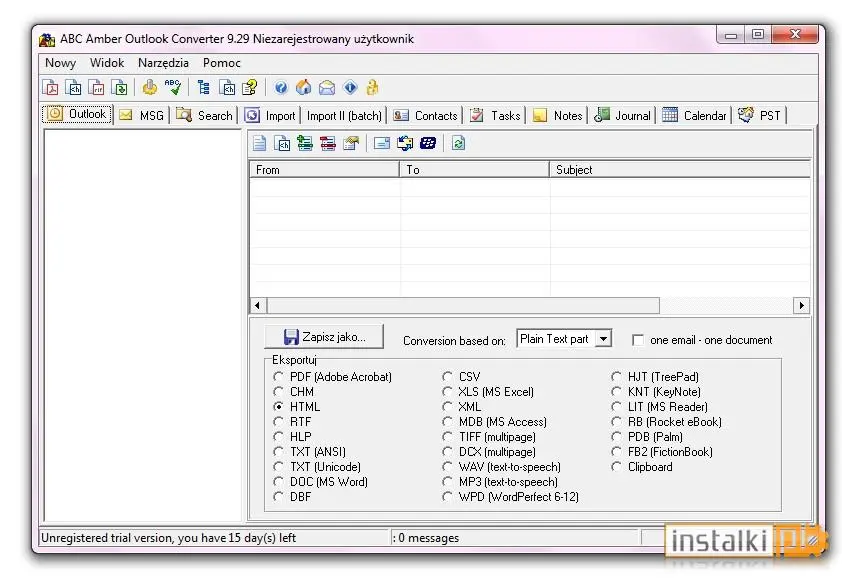Run the ABC spell check icon

[173, 87]
